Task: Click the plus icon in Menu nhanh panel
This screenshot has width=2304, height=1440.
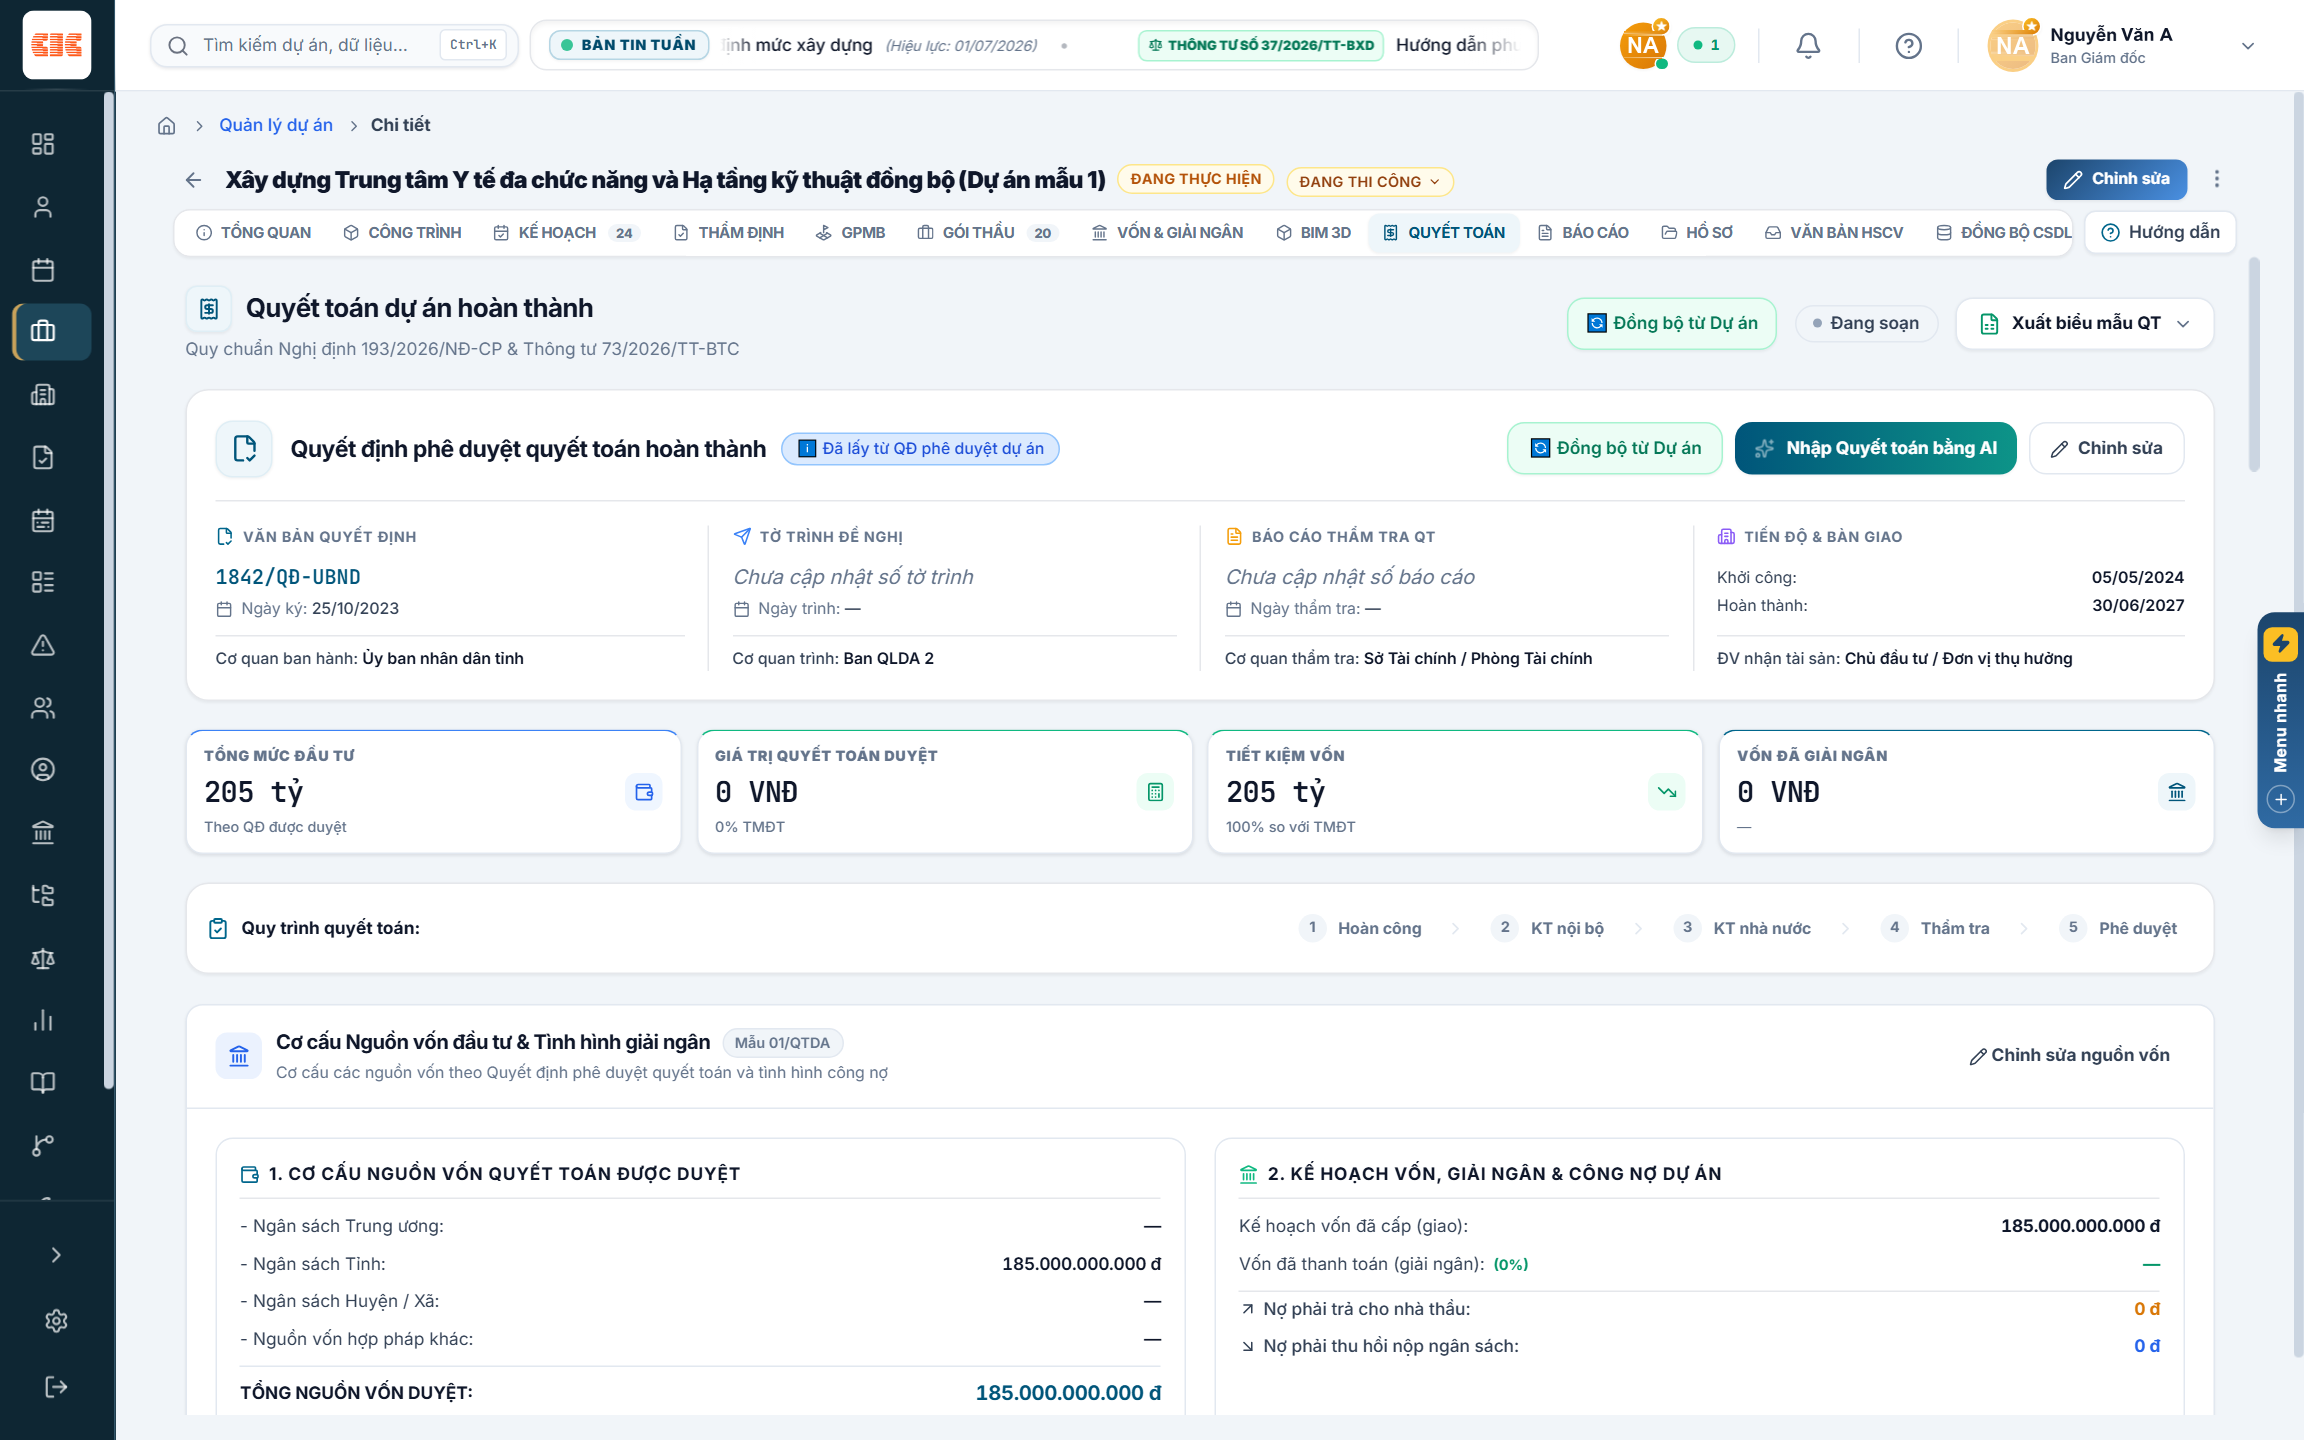Action: pyautogui.click(x=2281, y=799)
